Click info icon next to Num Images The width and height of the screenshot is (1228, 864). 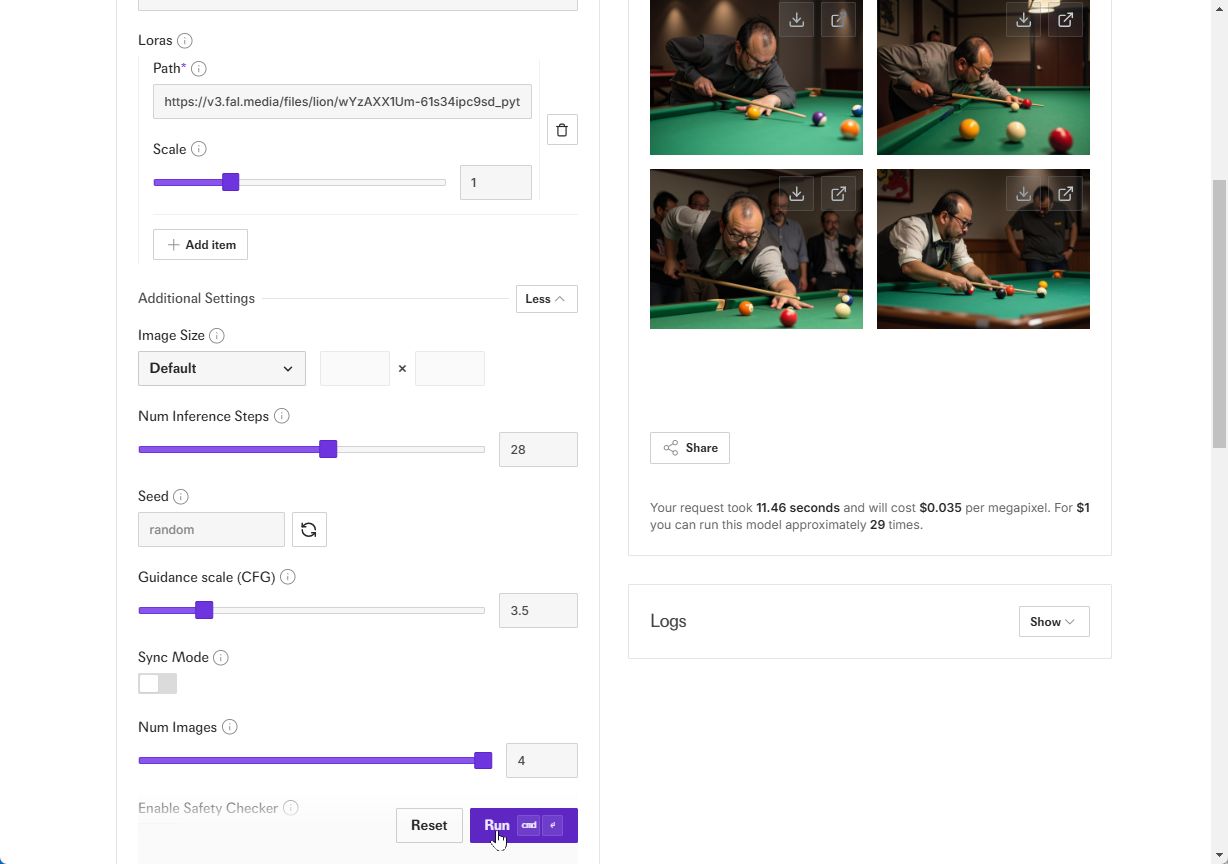229,727
